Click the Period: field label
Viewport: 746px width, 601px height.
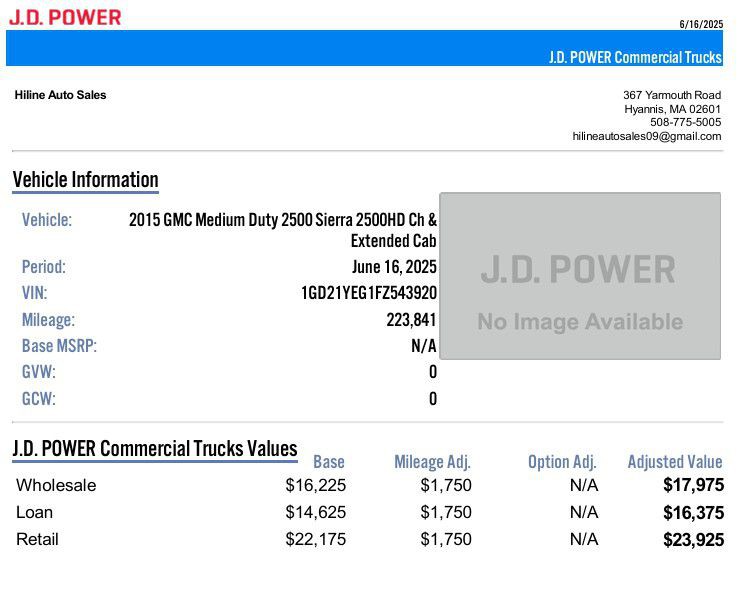pyautogui.click(x=44, y=267)
